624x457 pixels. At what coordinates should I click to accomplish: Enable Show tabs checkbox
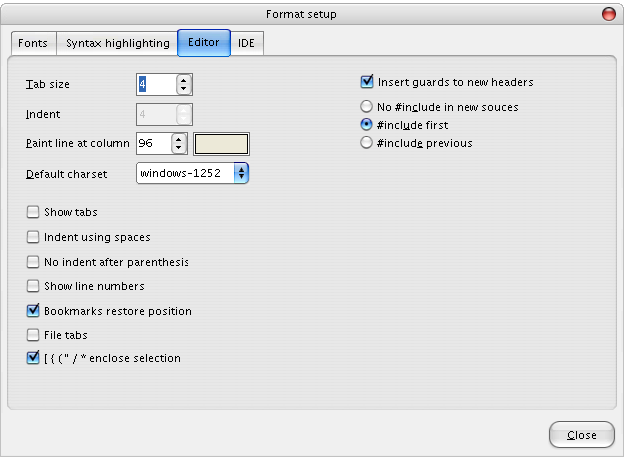pyautogui.click(x=34, y=212)
